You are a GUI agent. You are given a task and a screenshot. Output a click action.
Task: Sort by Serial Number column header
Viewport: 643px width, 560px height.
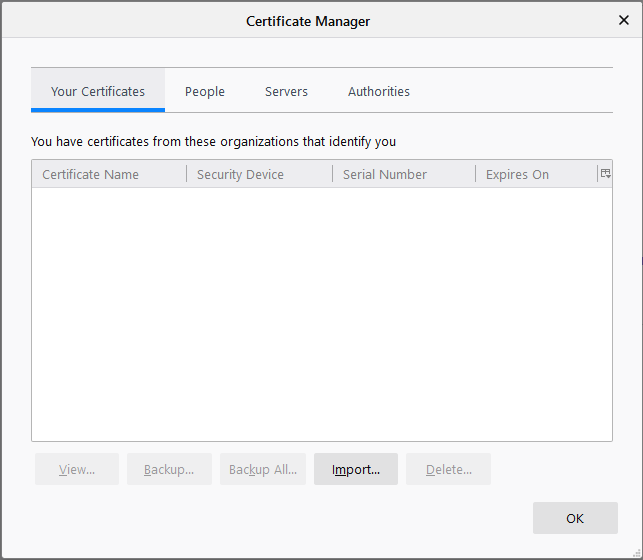tap(384, 174)
